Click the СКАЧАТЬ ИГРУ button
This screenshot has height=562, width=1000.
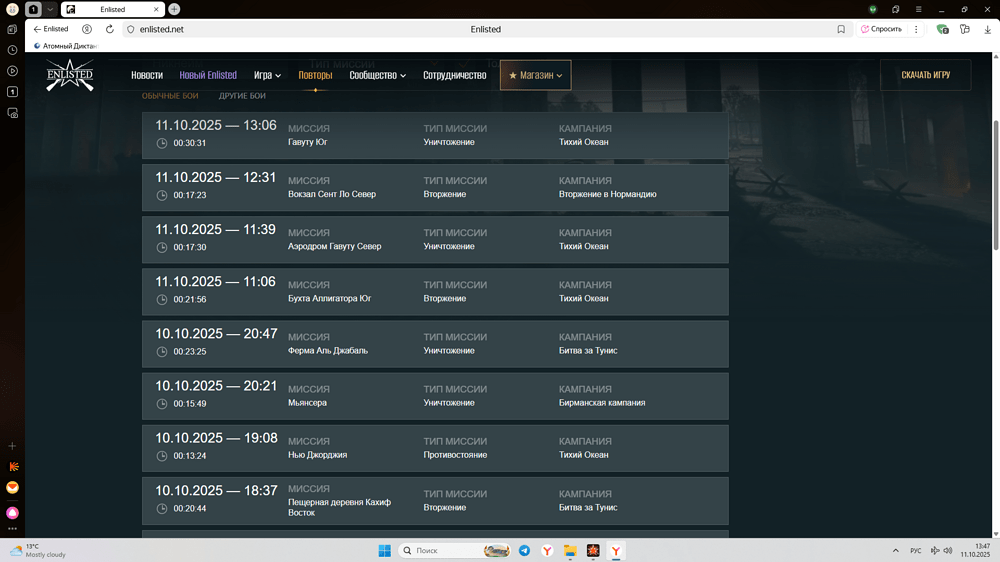925,75
